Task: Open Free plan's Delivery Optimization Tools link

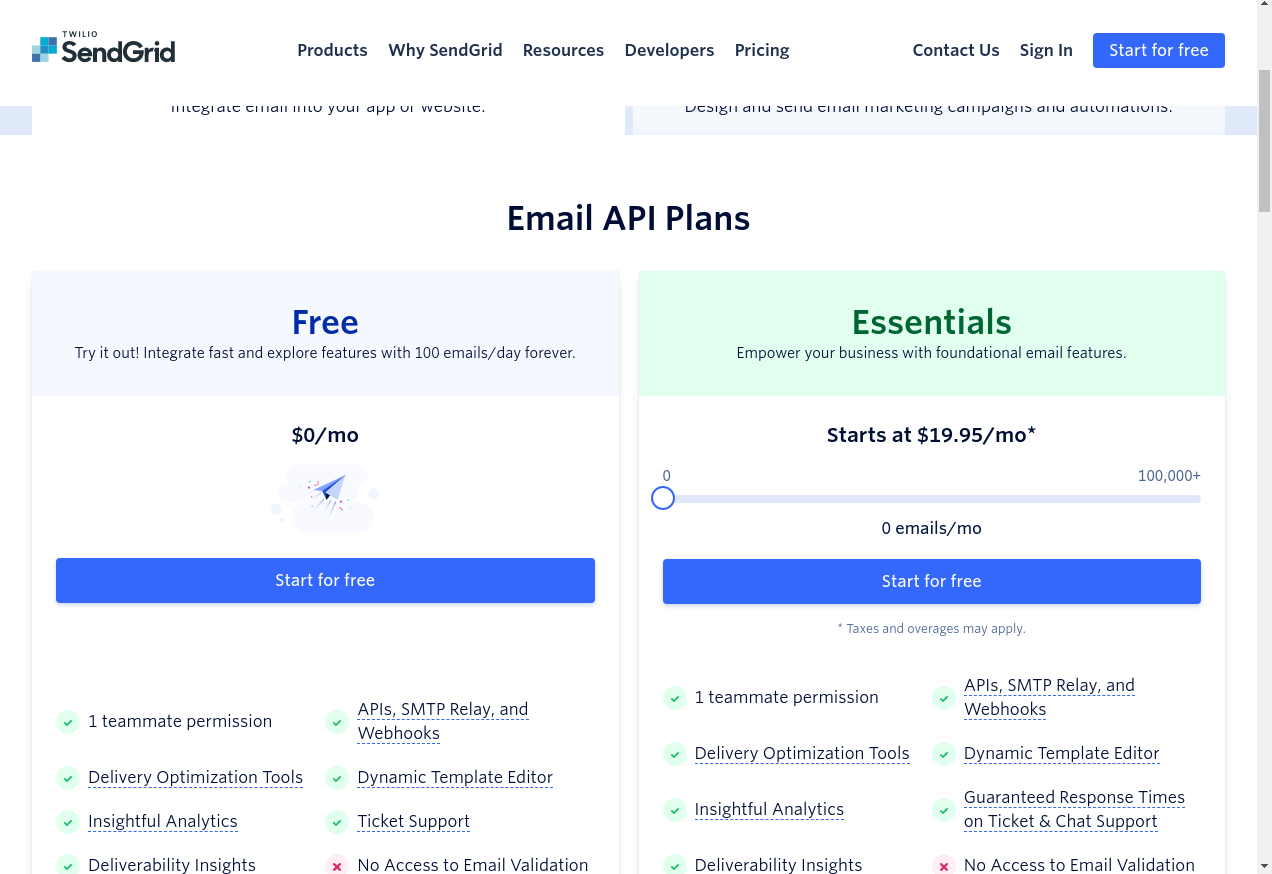Action: tap(195, 777)
